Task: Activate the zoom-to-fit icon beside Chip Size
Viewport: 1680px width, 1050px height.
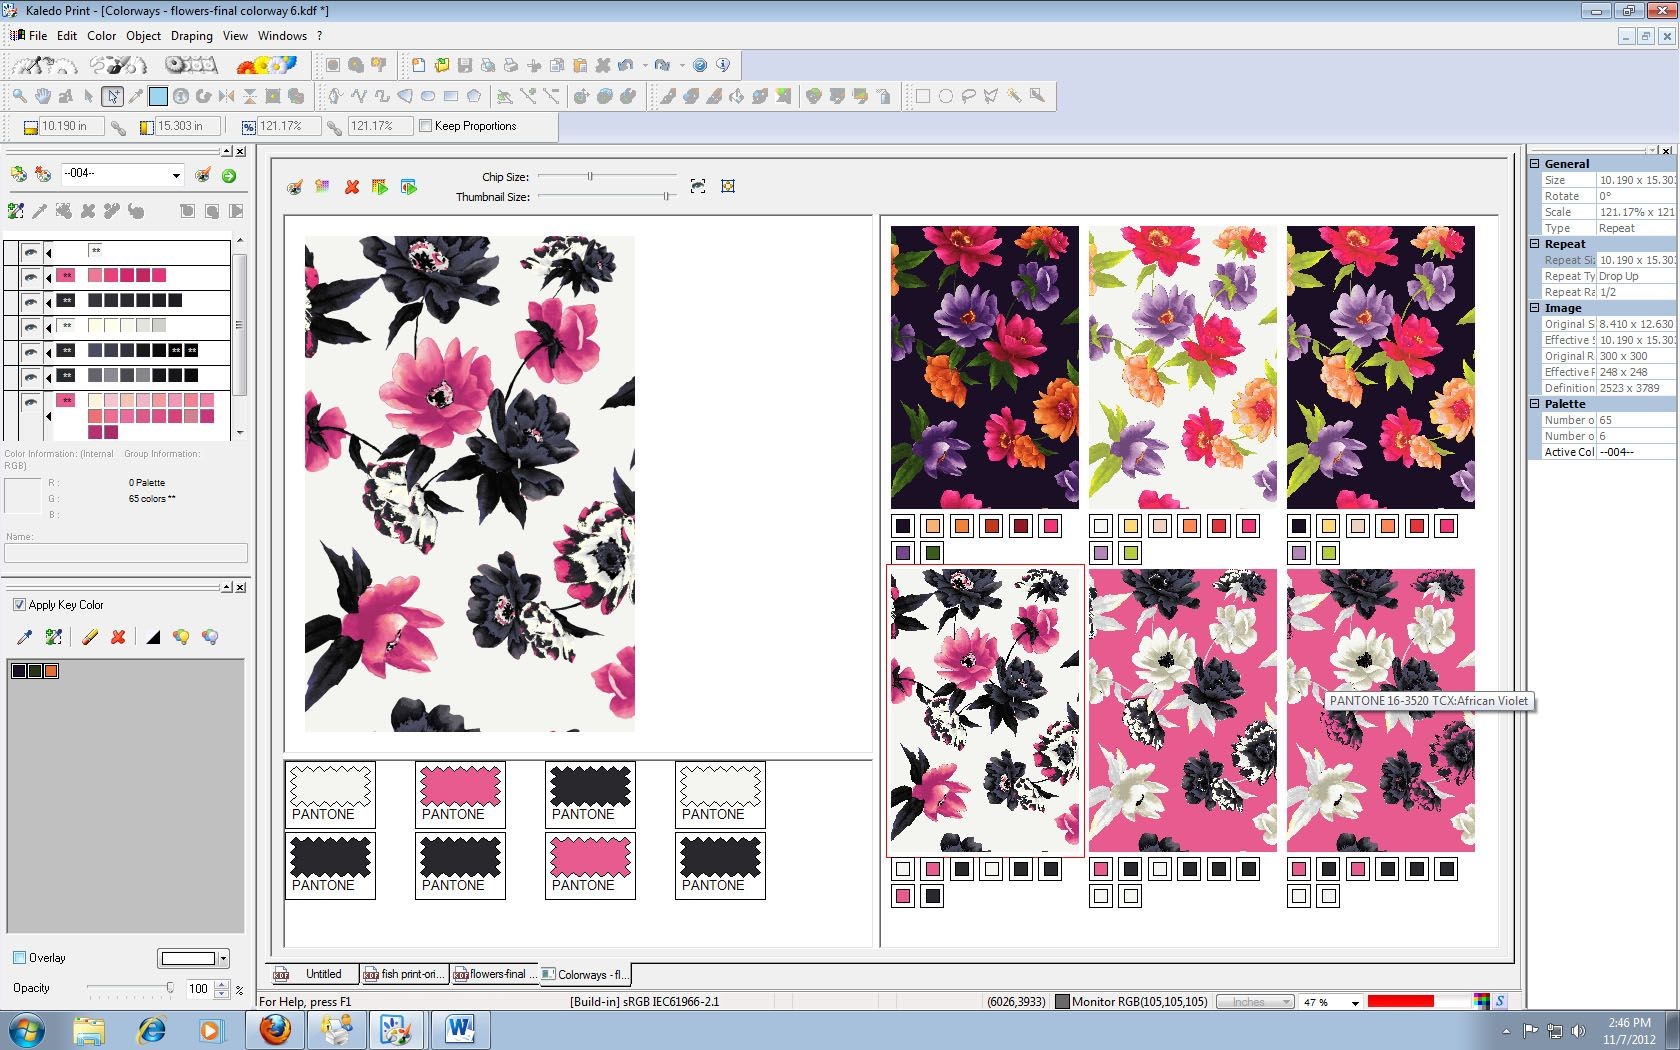Action: (x=697, y=186)
